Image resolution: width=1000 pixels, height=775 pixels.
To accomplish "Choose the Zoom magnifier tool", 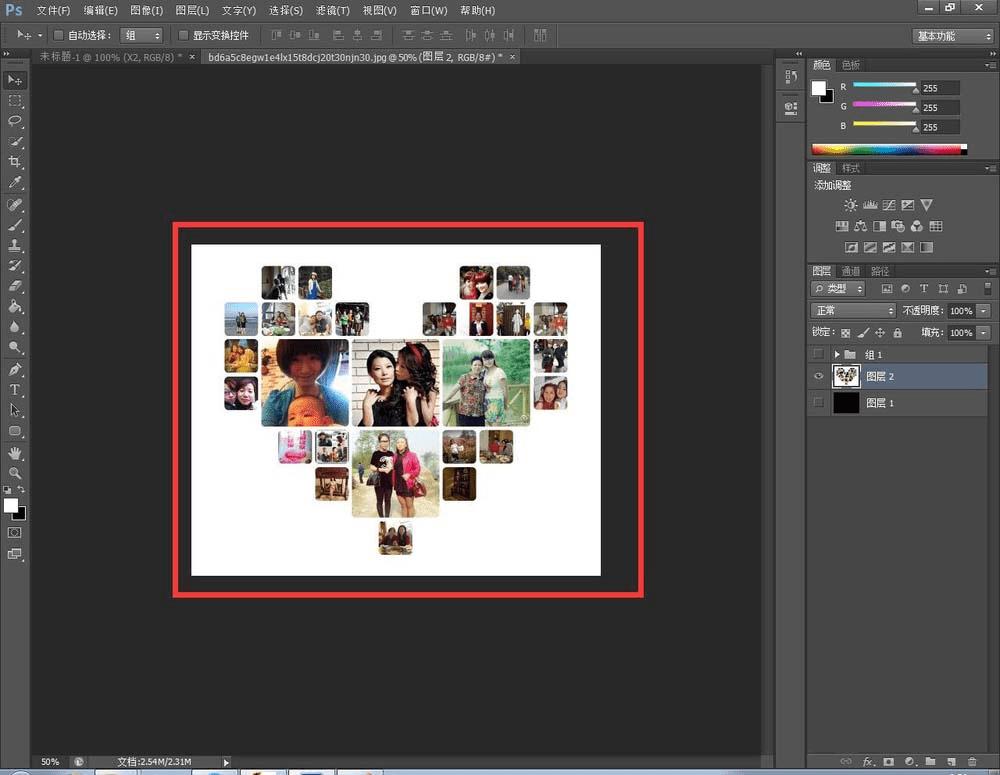I will pyautogui.click(x=15, y=472).
